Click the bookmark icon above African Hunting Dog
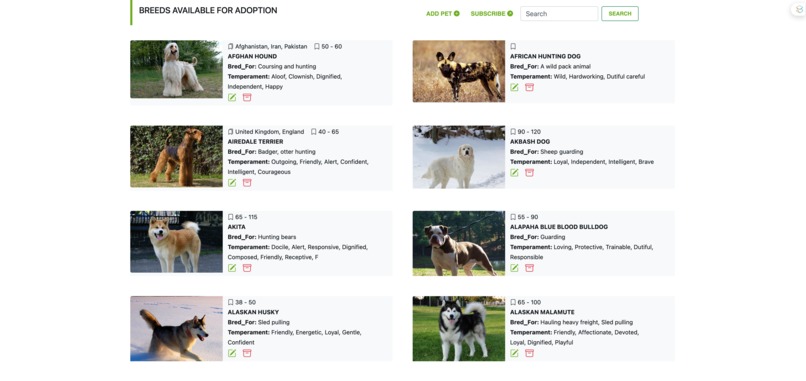The image size is (806, 381). (513, 46)
